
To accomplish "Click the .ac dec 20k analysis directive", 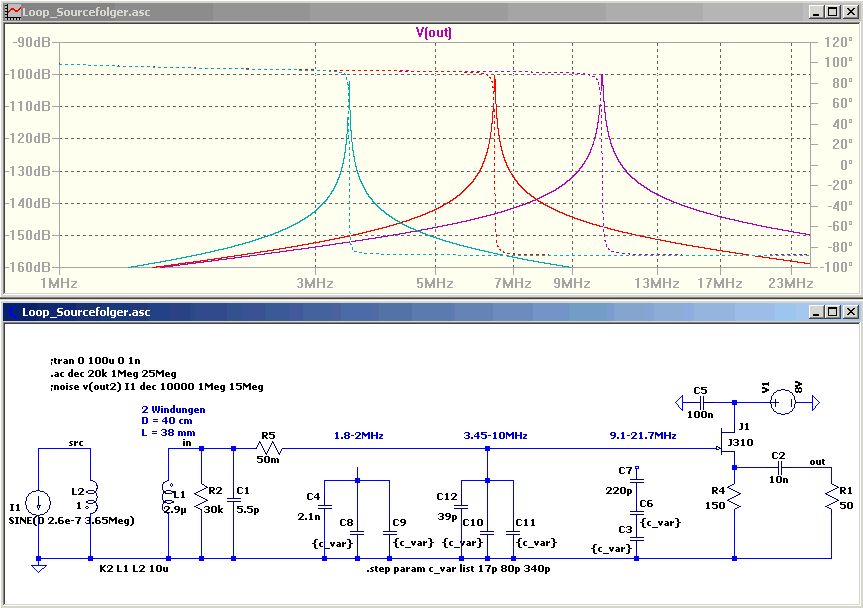I will tap(100, 372).
